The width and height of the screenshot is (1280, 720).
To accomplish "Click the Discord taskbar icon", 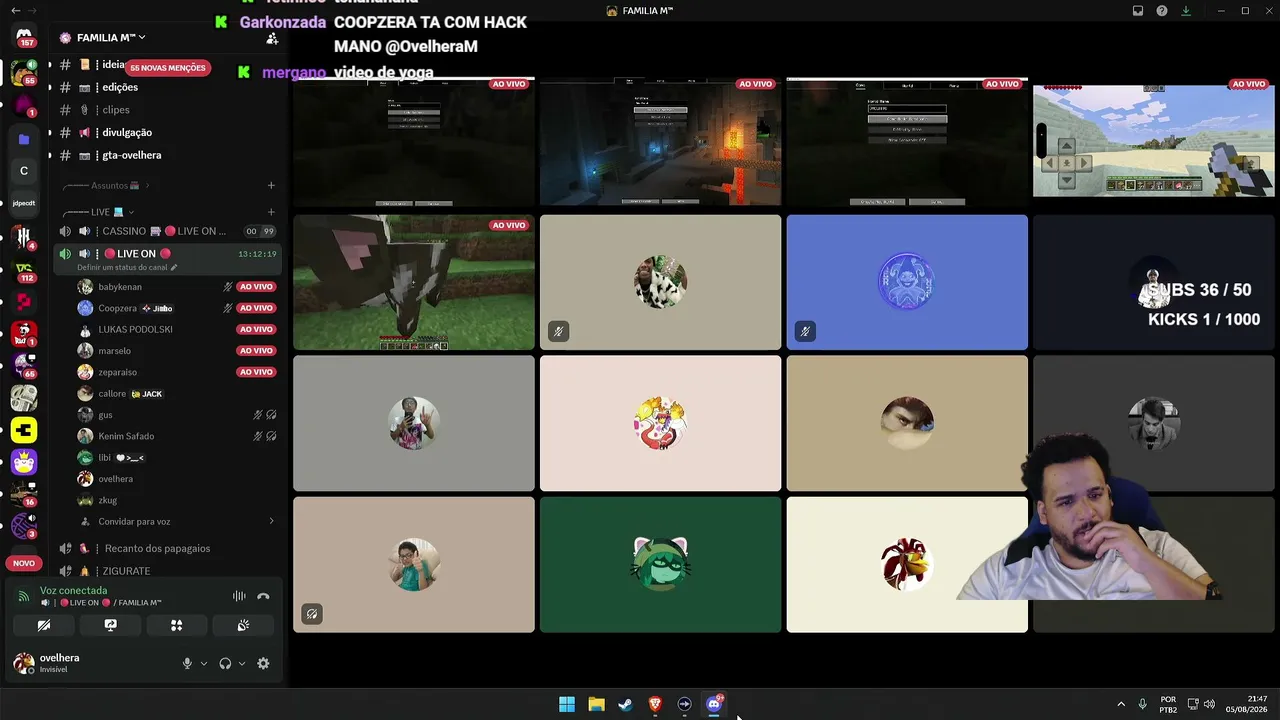I will [x=714, y=704].
